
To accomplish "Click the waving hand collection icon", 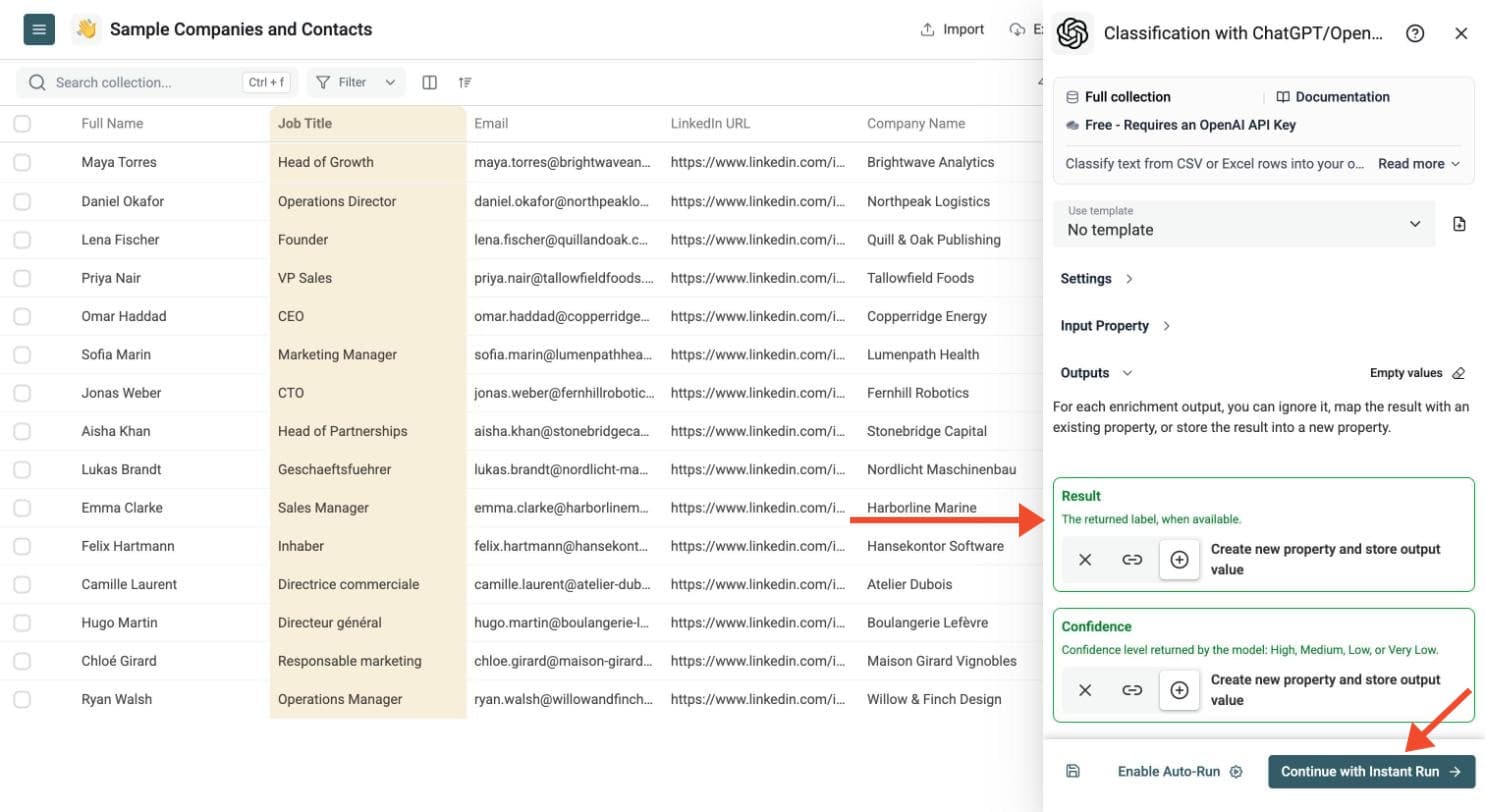I will click(86, 30).
